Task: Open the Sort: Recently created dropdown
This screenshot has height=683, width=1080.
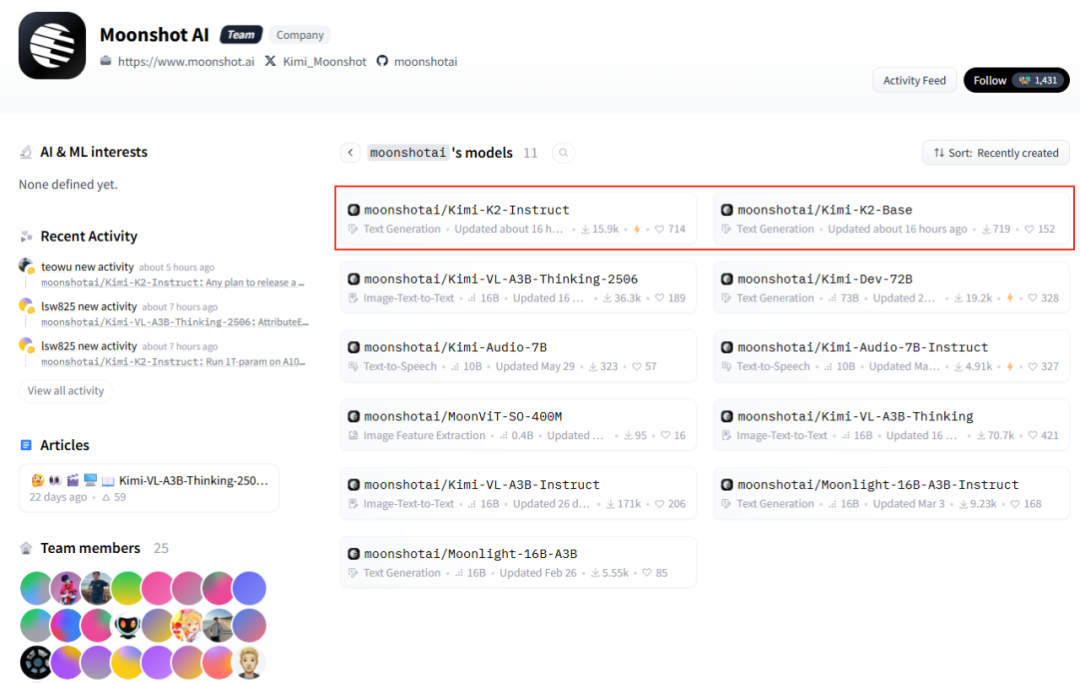Action: click(x=996, y=153)
